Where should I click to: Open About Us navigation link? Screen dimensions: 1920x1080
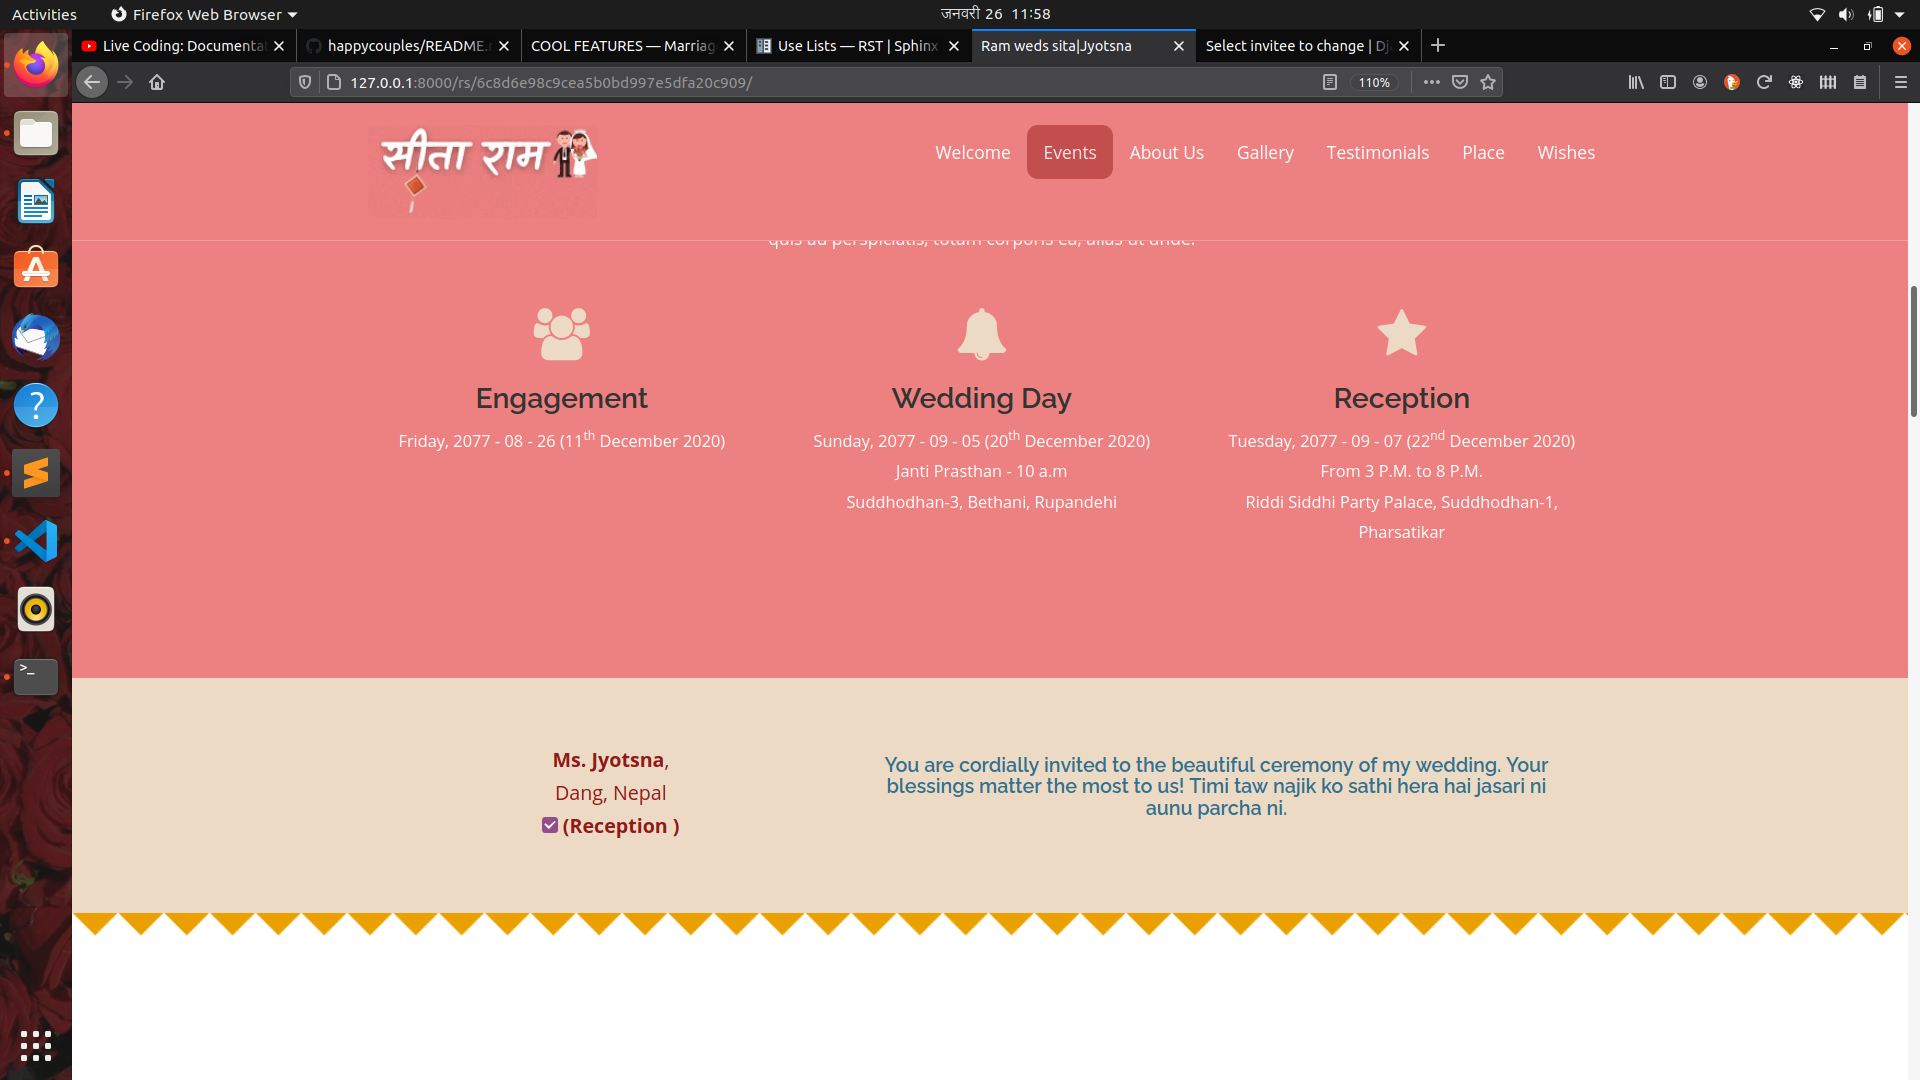click(1166, 153)
